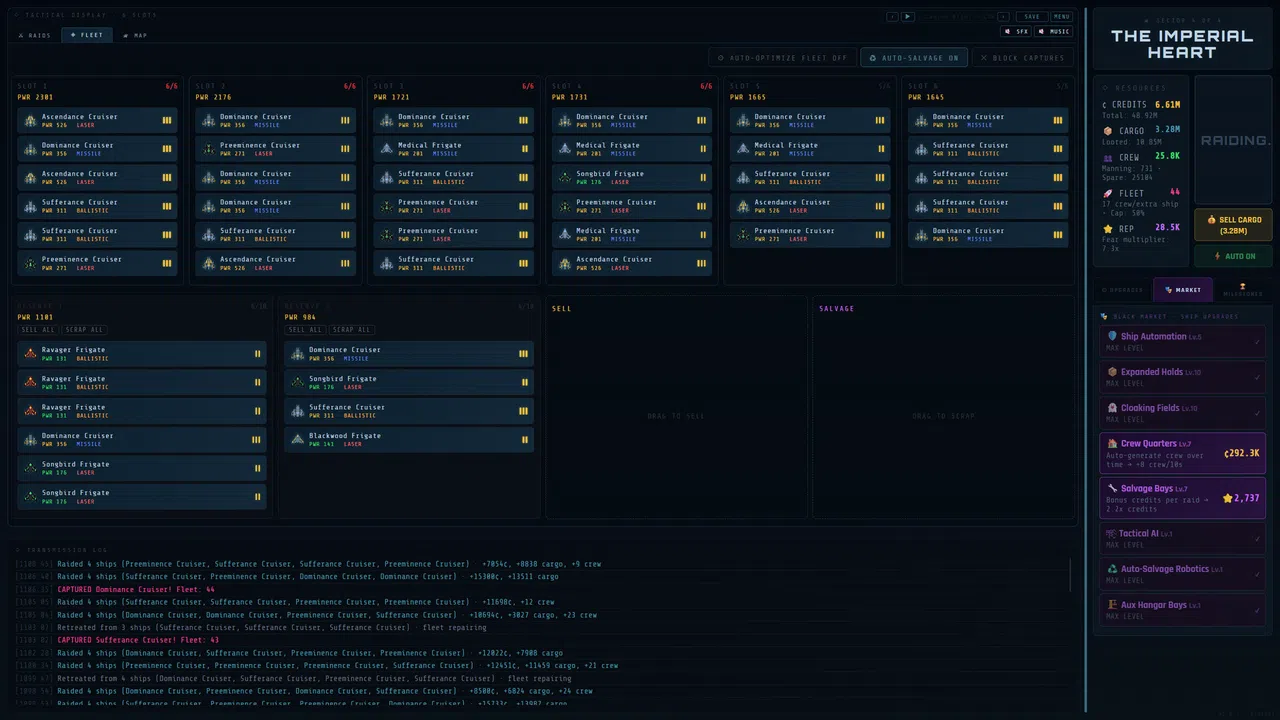Click Sell All in Reserve 2
Screen dimensions: 1280x720
(305, 330)
